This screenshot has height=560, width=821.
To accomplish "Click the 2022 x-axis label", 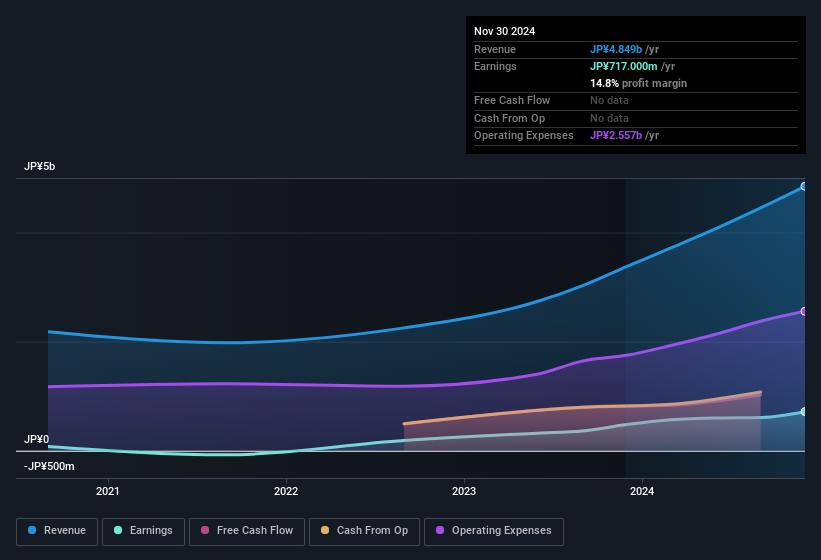I will (x=286, y=491).
